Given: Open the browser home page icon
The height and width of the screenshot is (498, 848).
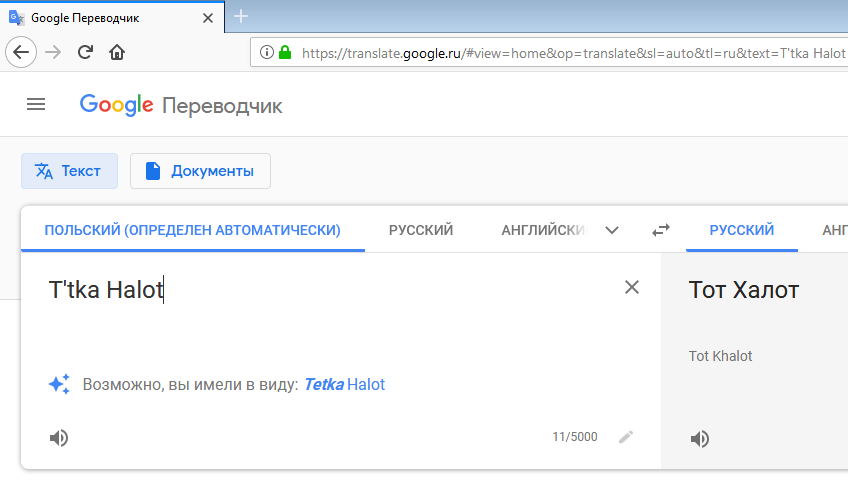Looking at the screenshot, I should [117, 52].
